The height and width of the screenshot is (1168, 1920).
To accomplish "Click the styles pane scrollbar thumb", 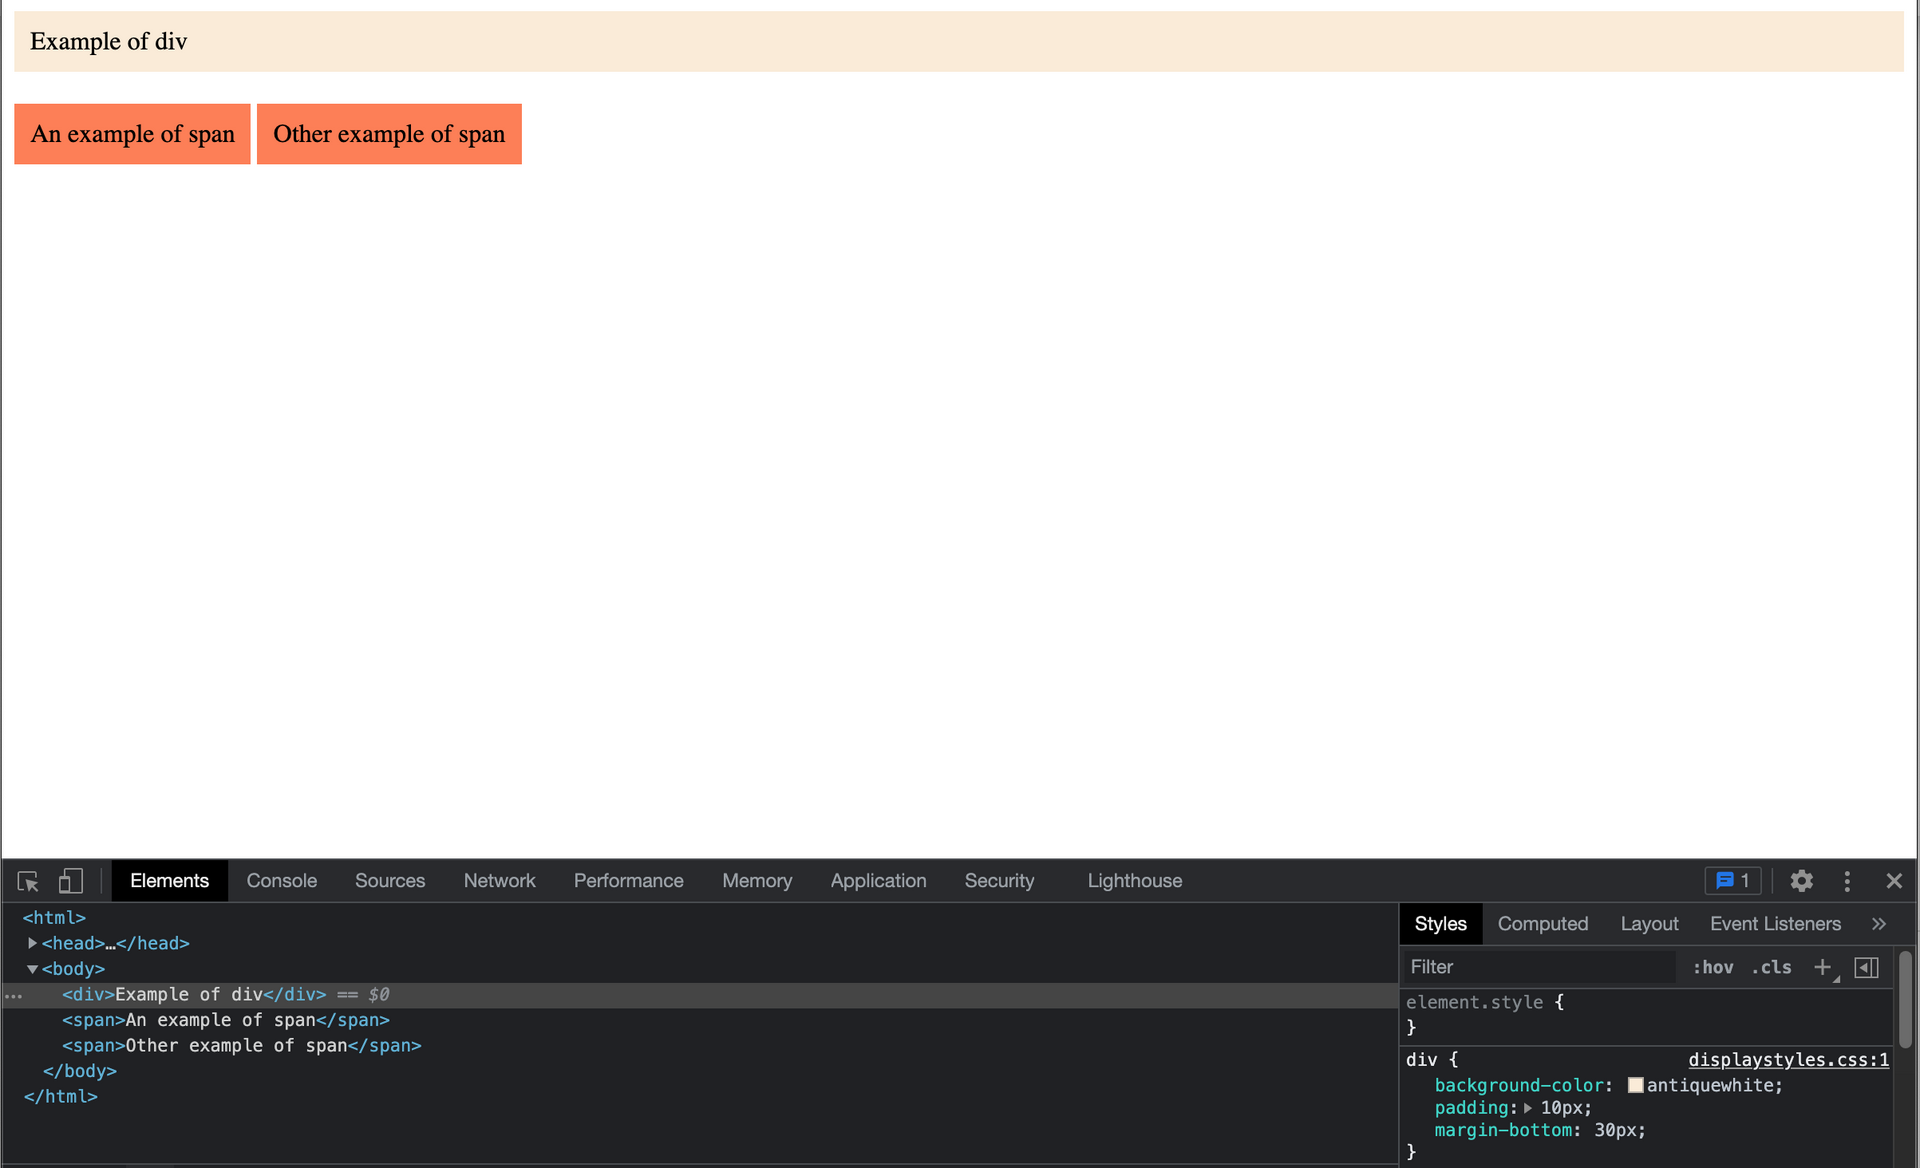I will click(1905, 1000).
